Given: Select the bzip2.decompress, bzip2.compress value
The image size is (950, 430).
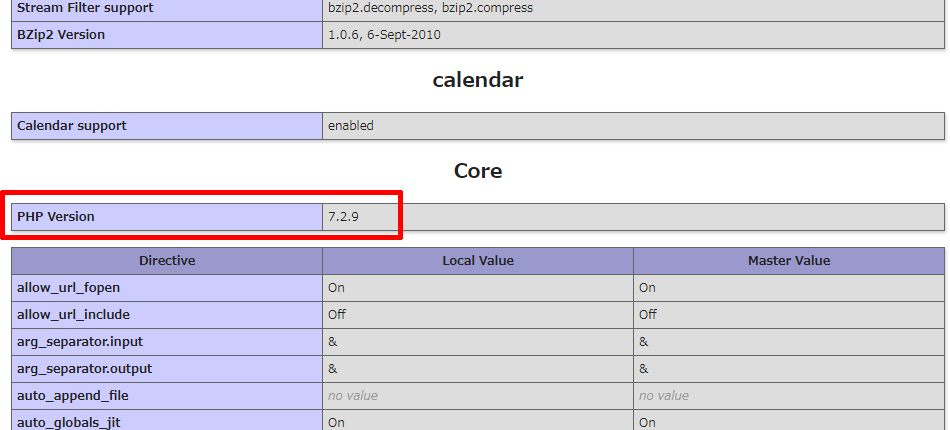Looking at the screenshot, I should click(x=430, y=8).
